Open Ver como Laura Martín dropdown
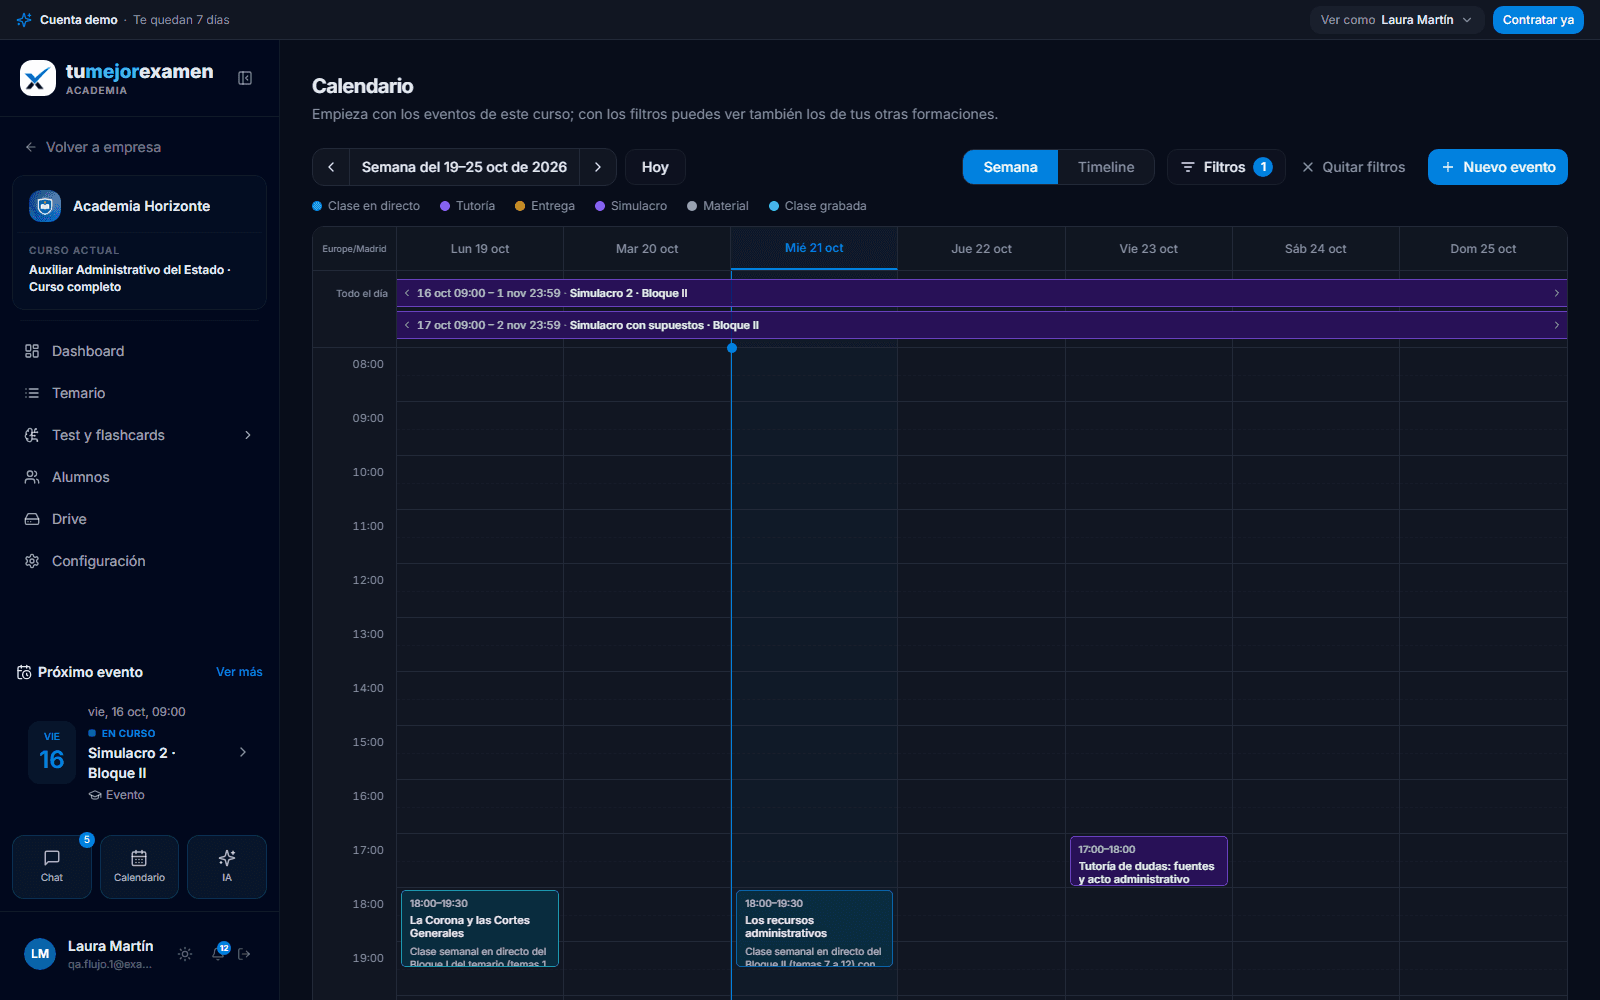Screen dimensions: 1600x1000 1396,20
